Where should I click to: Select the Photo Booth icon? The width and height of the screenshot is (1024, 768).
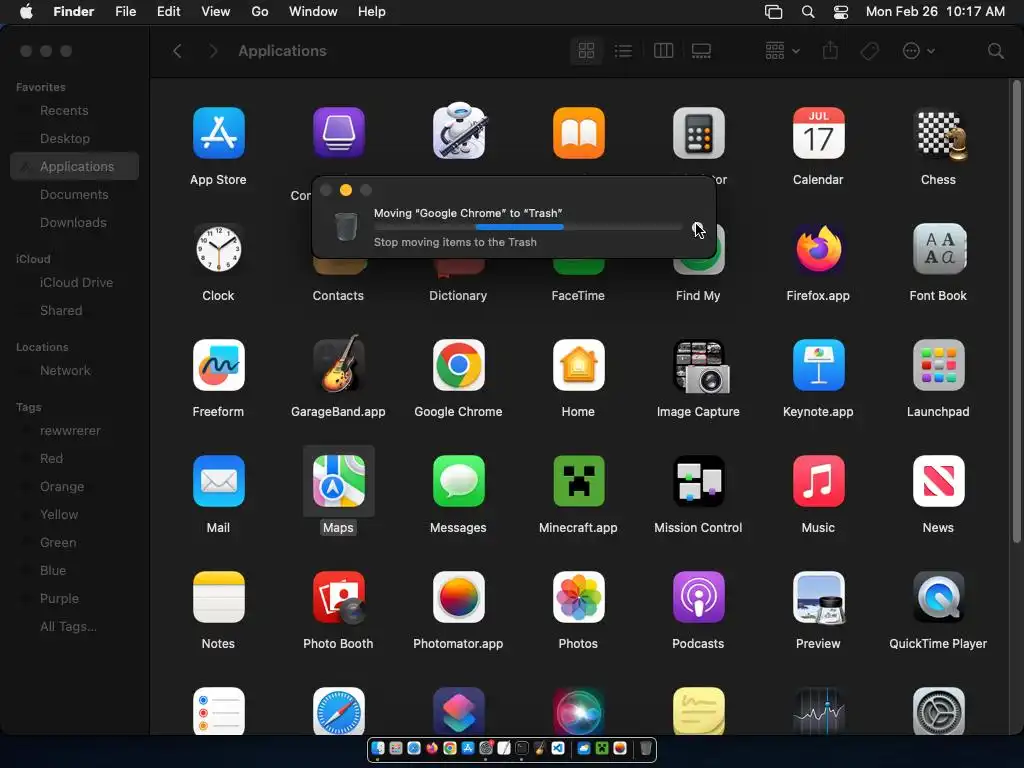tap(338, 597)
